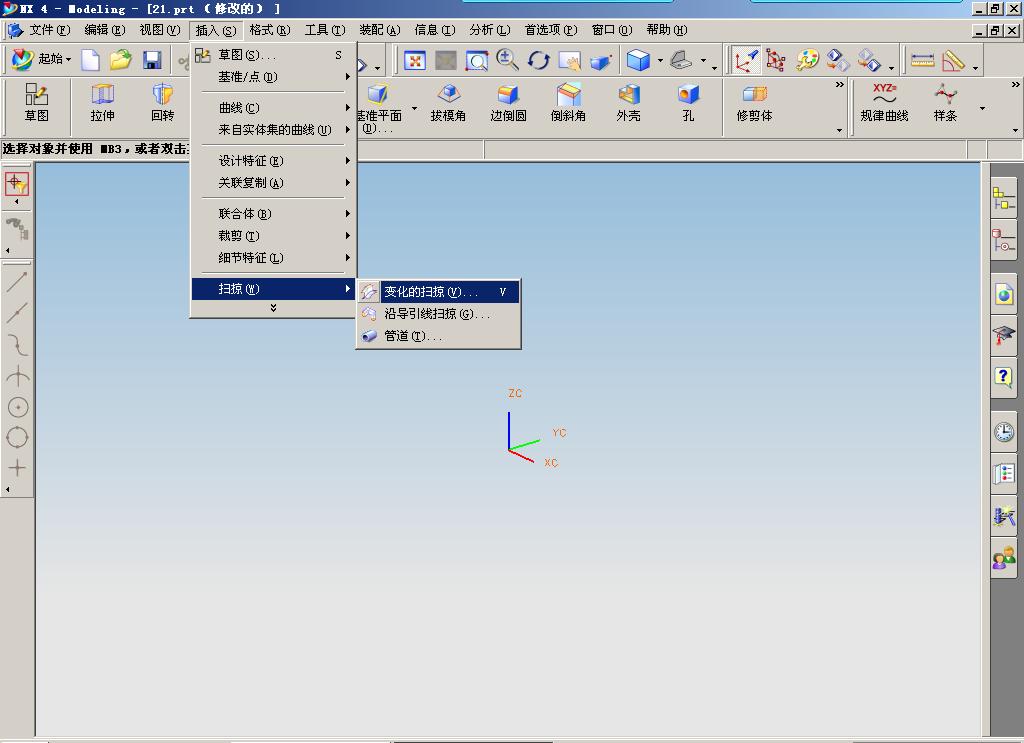The height and width of the screenshot is (743, 1024).
Task: Choose 沿导引线扫掠 from the submenu
Action: click(x=438, y=313)
